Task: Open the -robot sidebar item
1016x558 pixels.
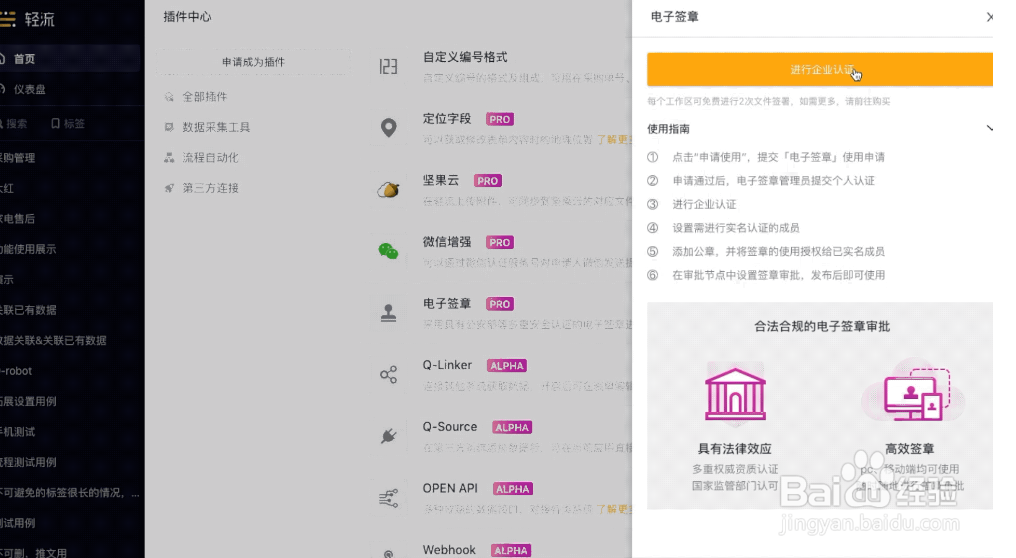Action: [x=16, y=371]
